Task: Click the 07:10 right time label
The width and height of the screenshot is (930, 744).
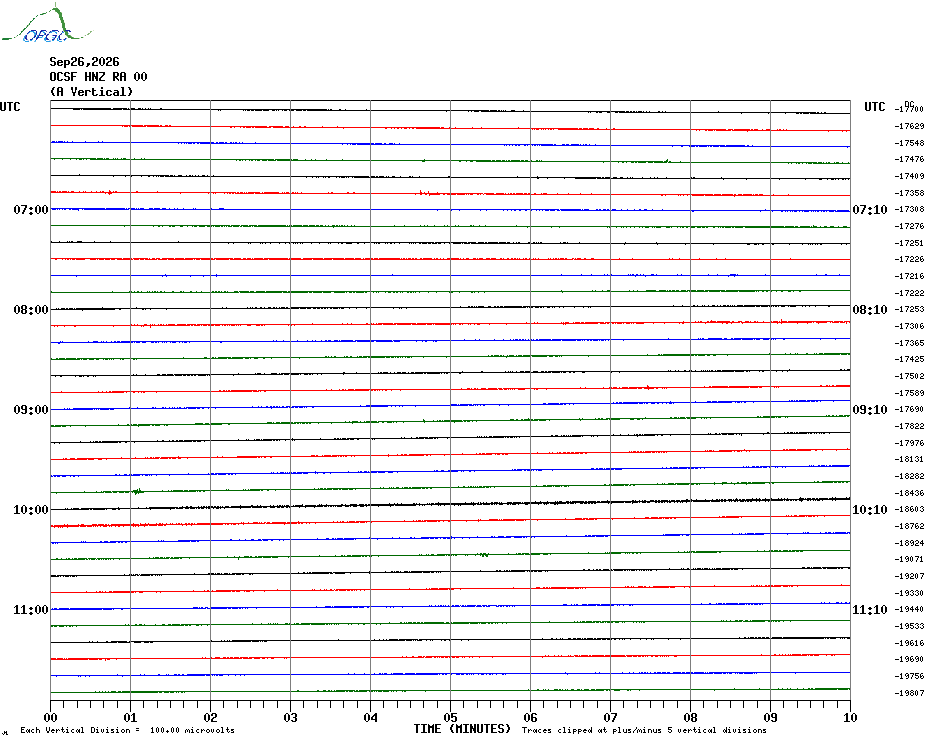Action: 870,209
